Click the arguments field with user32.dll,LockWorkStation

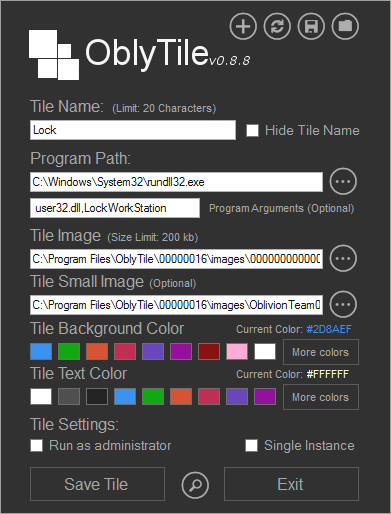coord(115,208)
